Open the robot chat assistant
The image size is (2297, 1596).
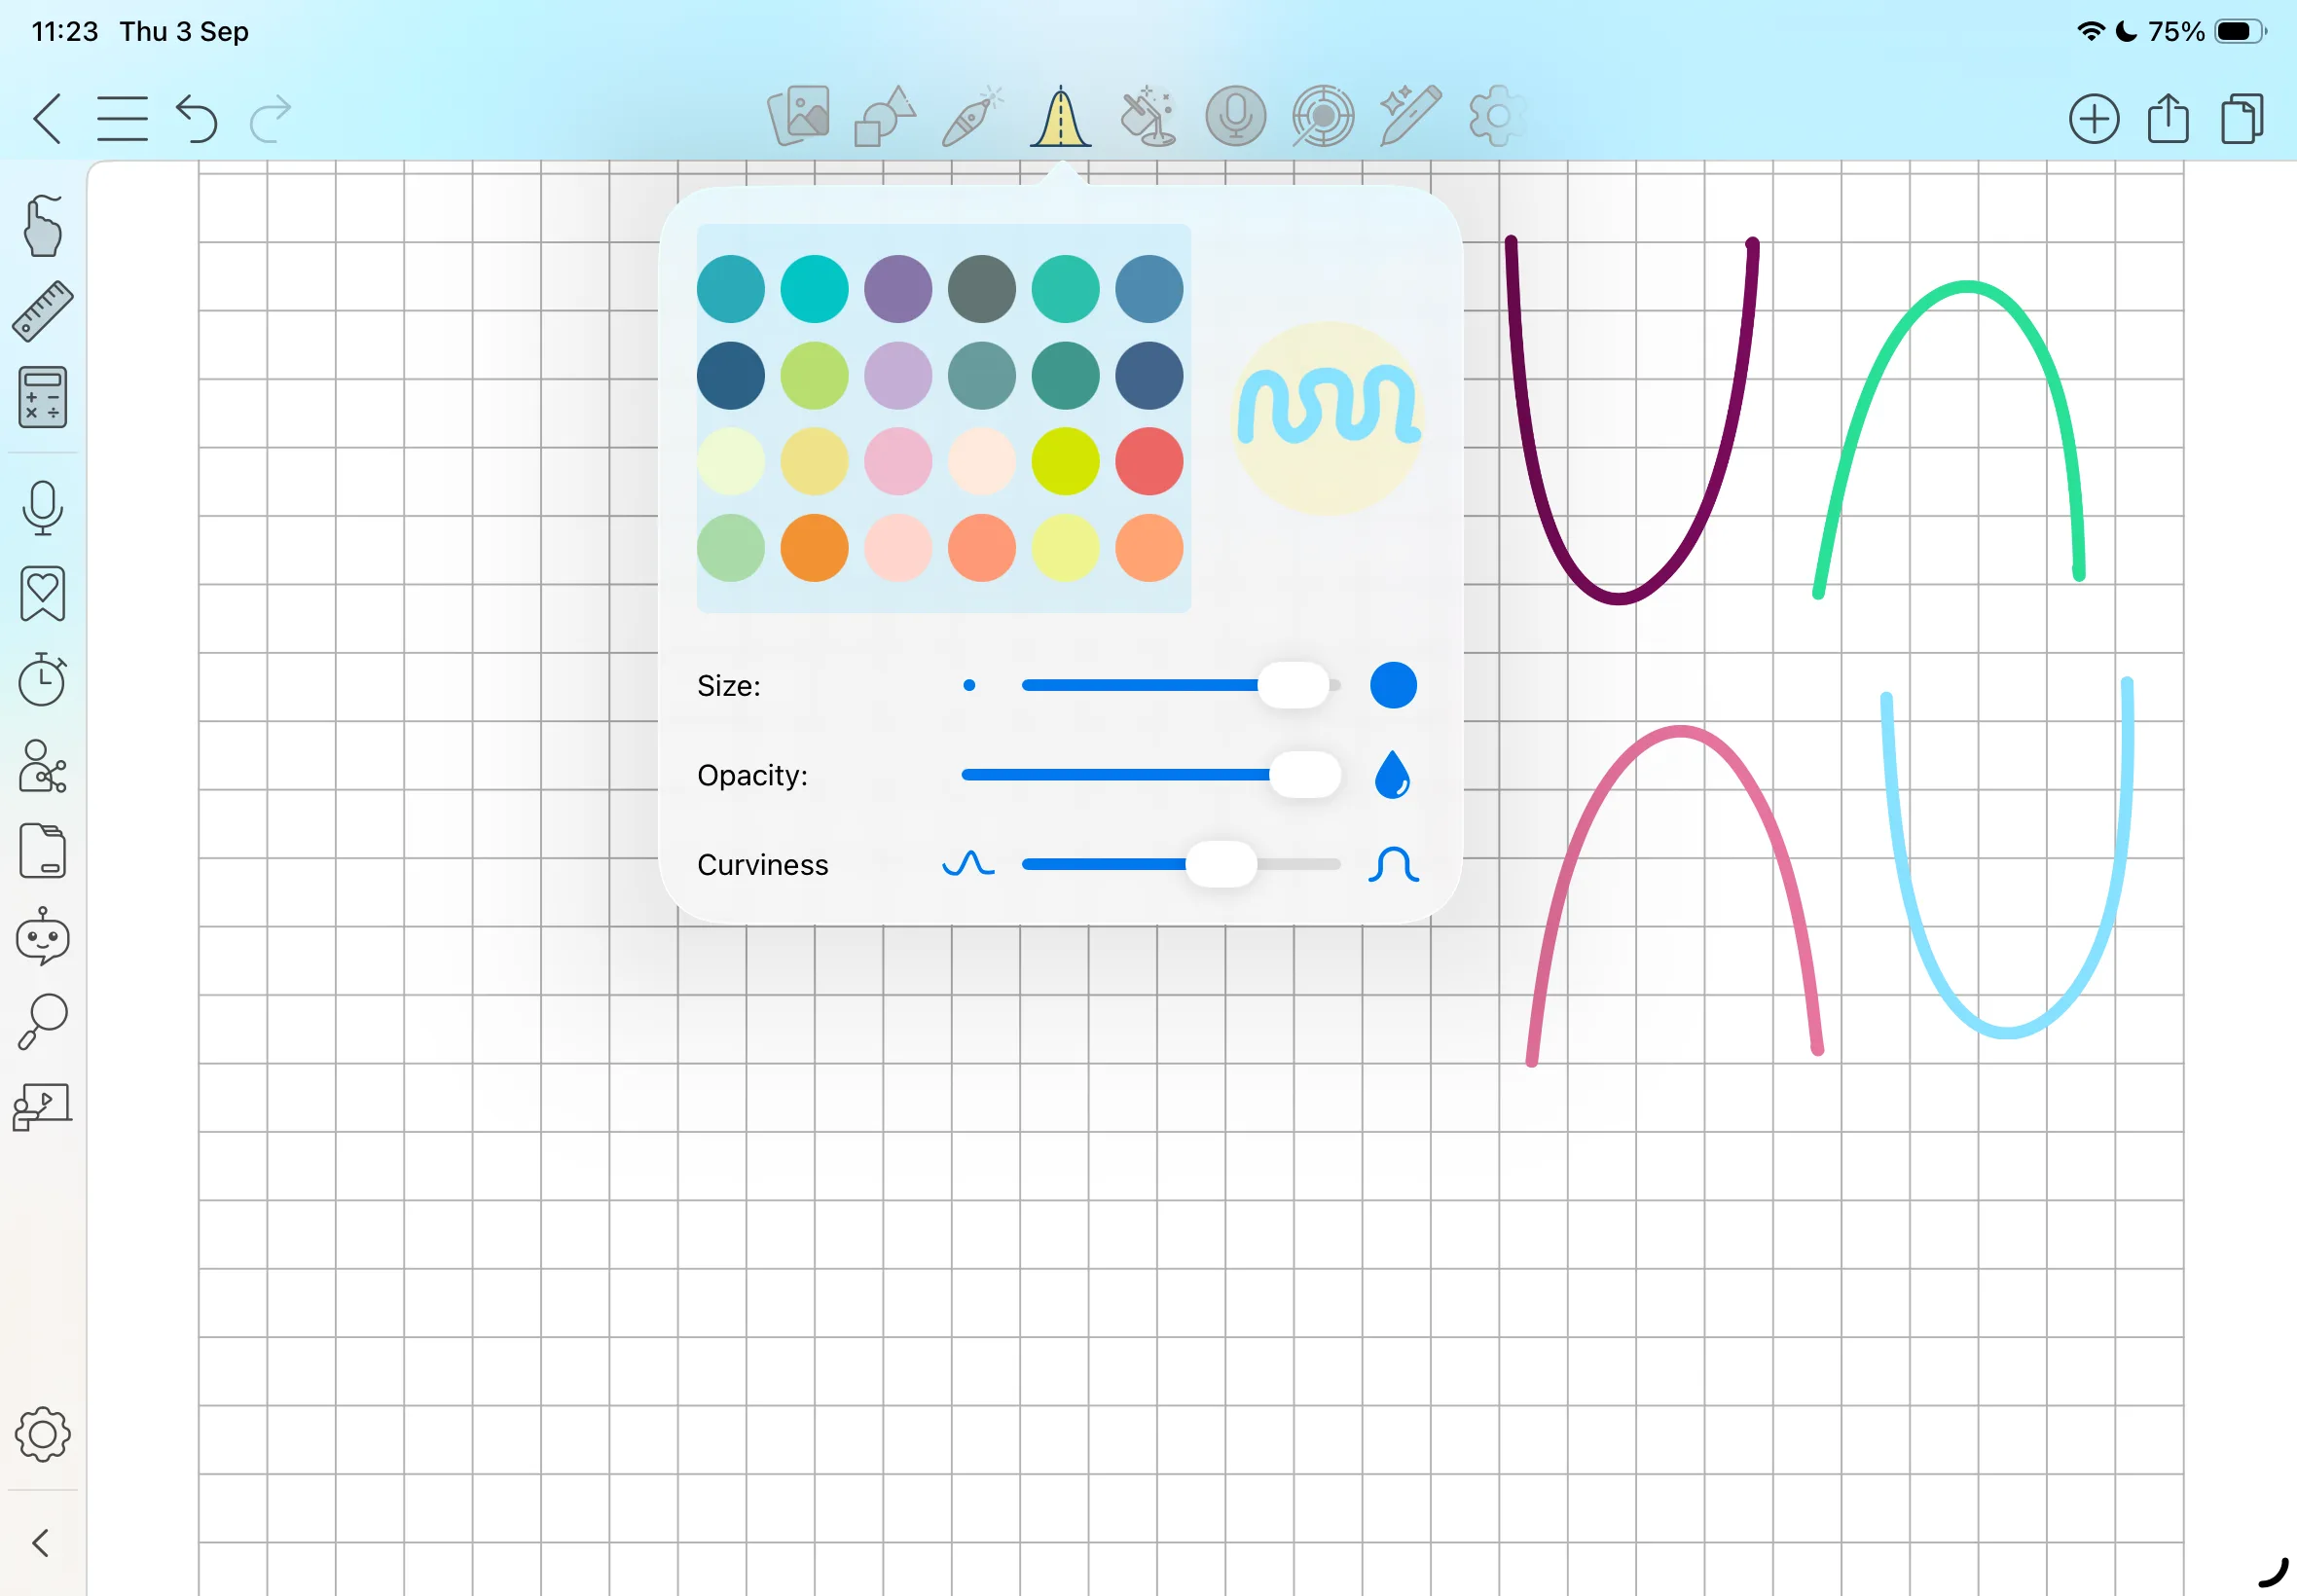pos(42,937)
